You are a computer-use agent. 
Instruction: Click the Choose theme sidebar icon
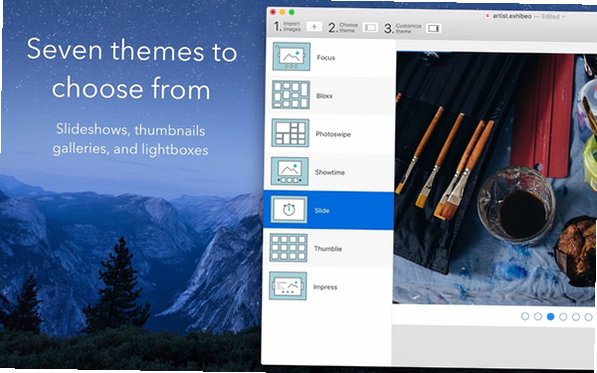point(370,27)
